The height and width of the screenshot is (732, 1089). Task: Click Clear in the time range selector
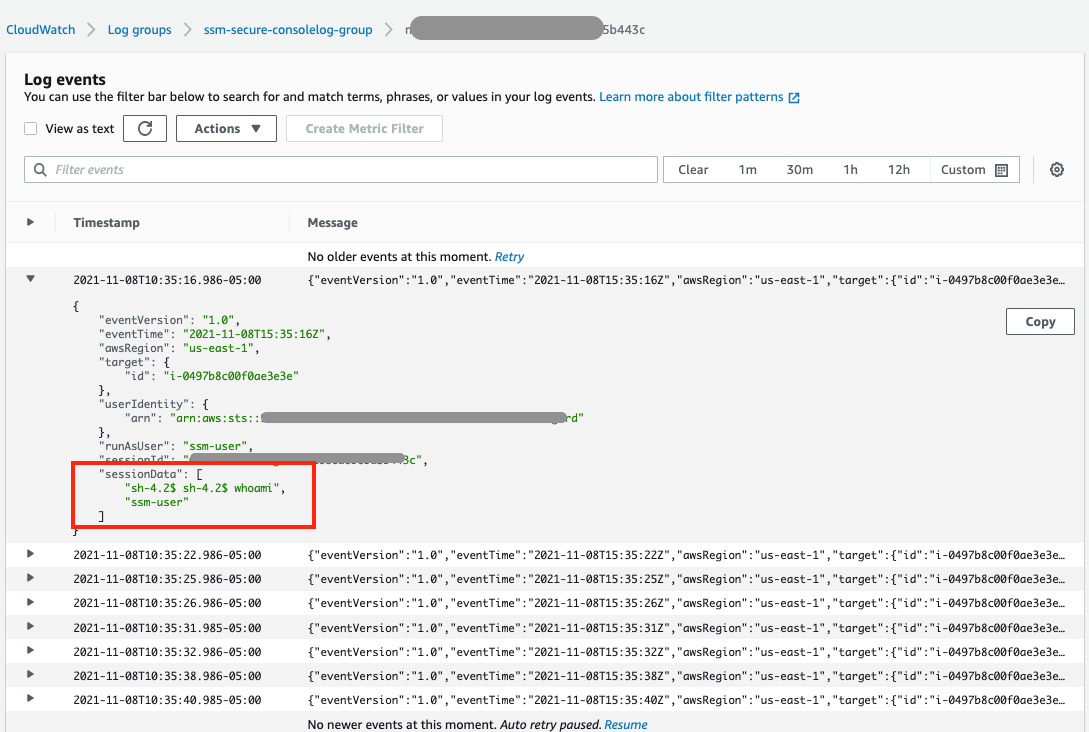click(693, 169)
